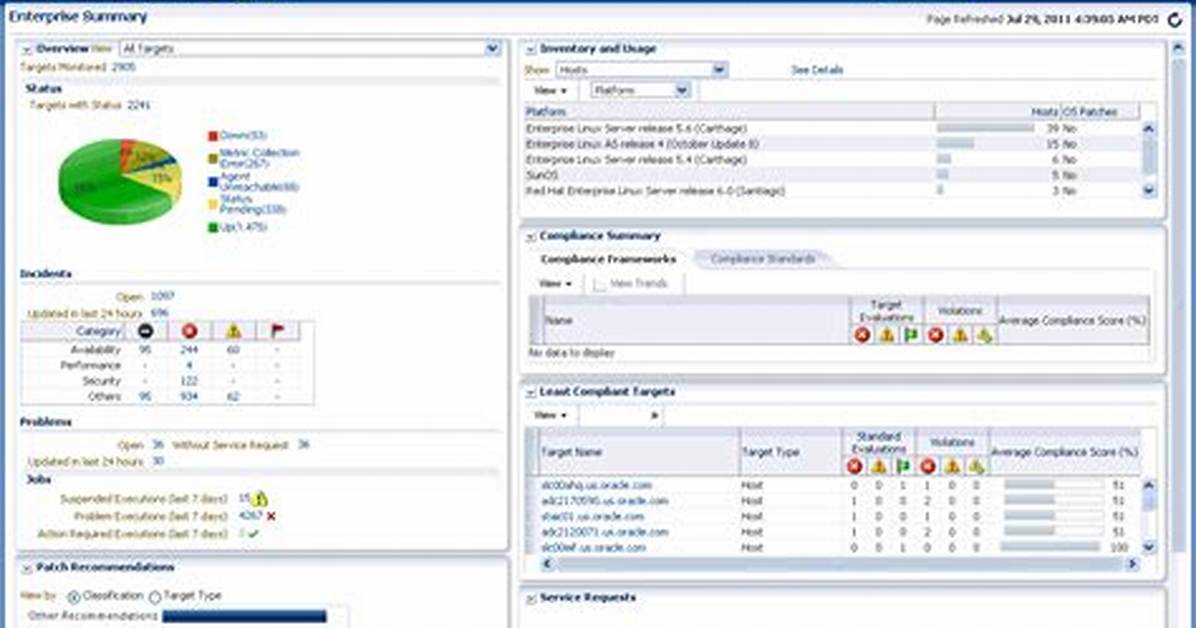
Task: Click the Suspended Executions warning icon
Action: click(260, 499)
